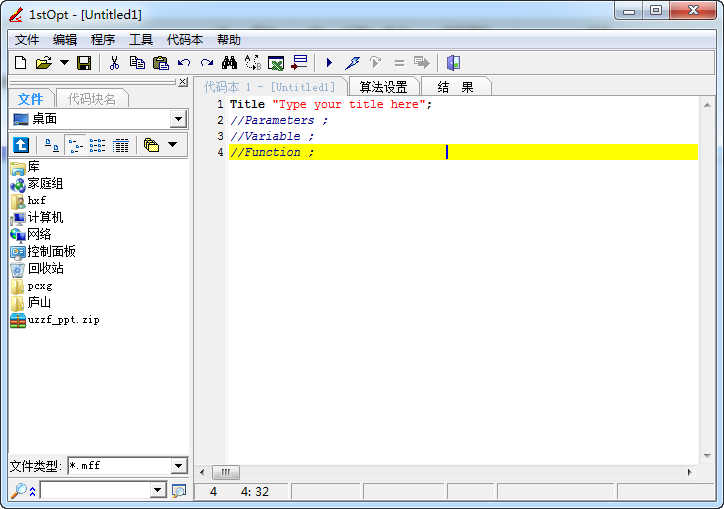Click the Excel spreadsheet toolbar icon
The image size is (724, 509).
pyautogui.click(x=276, y=63)
